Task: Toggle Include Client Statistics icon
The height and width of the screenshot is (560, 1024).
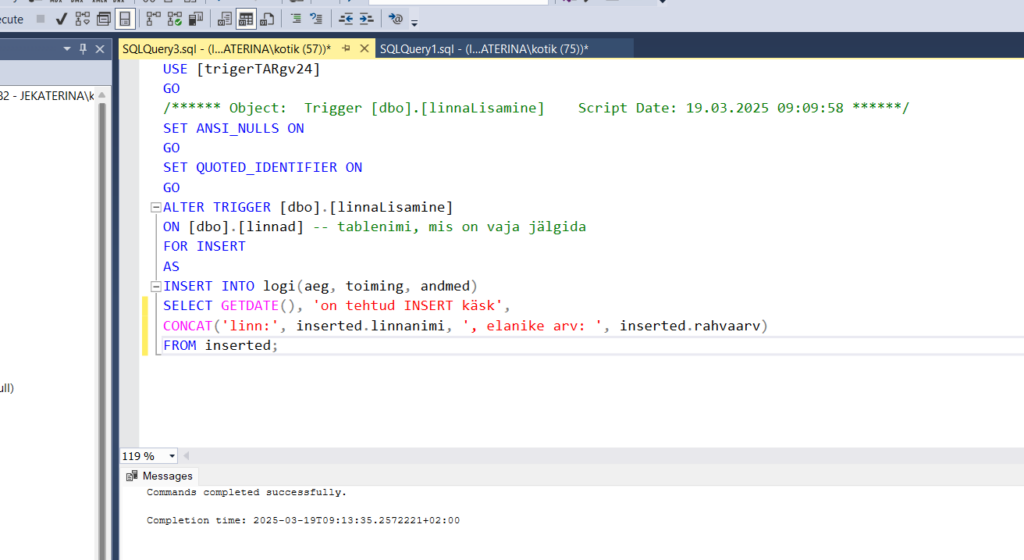Action: (195, 19)
